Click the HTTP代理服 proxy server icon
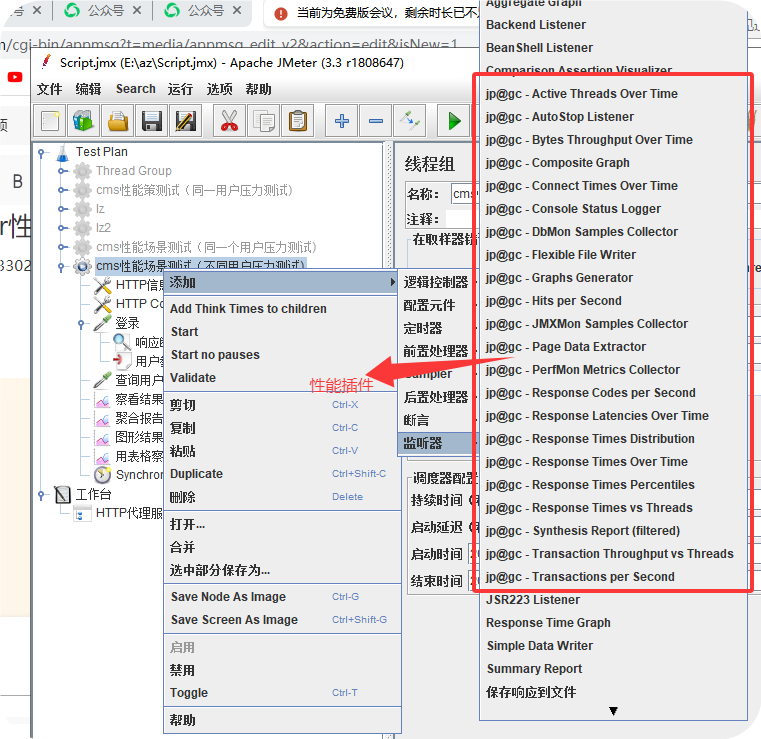761x739 pixels. click(x=83, y=513)
